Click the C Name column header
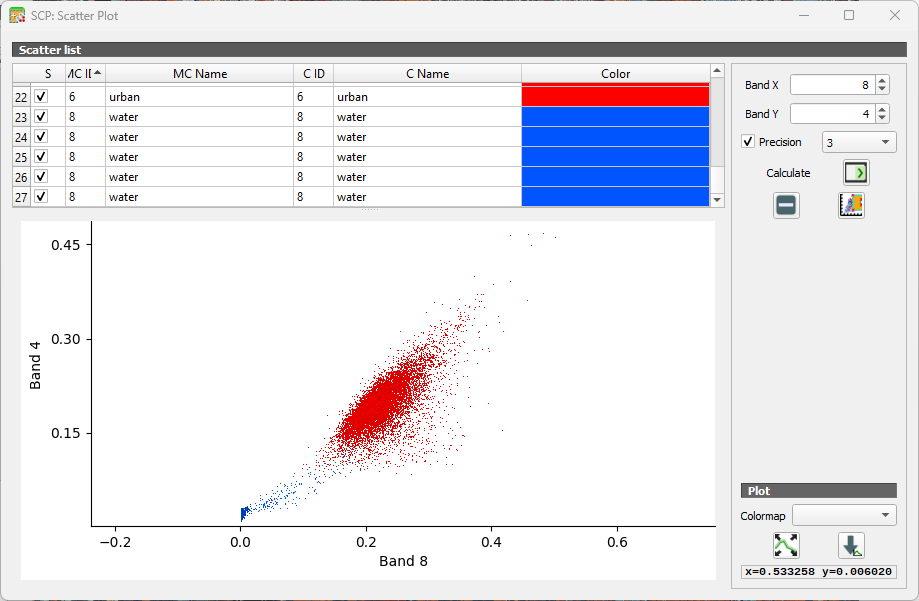The width and height of the screenshot is (919, 601). (427, 73)
